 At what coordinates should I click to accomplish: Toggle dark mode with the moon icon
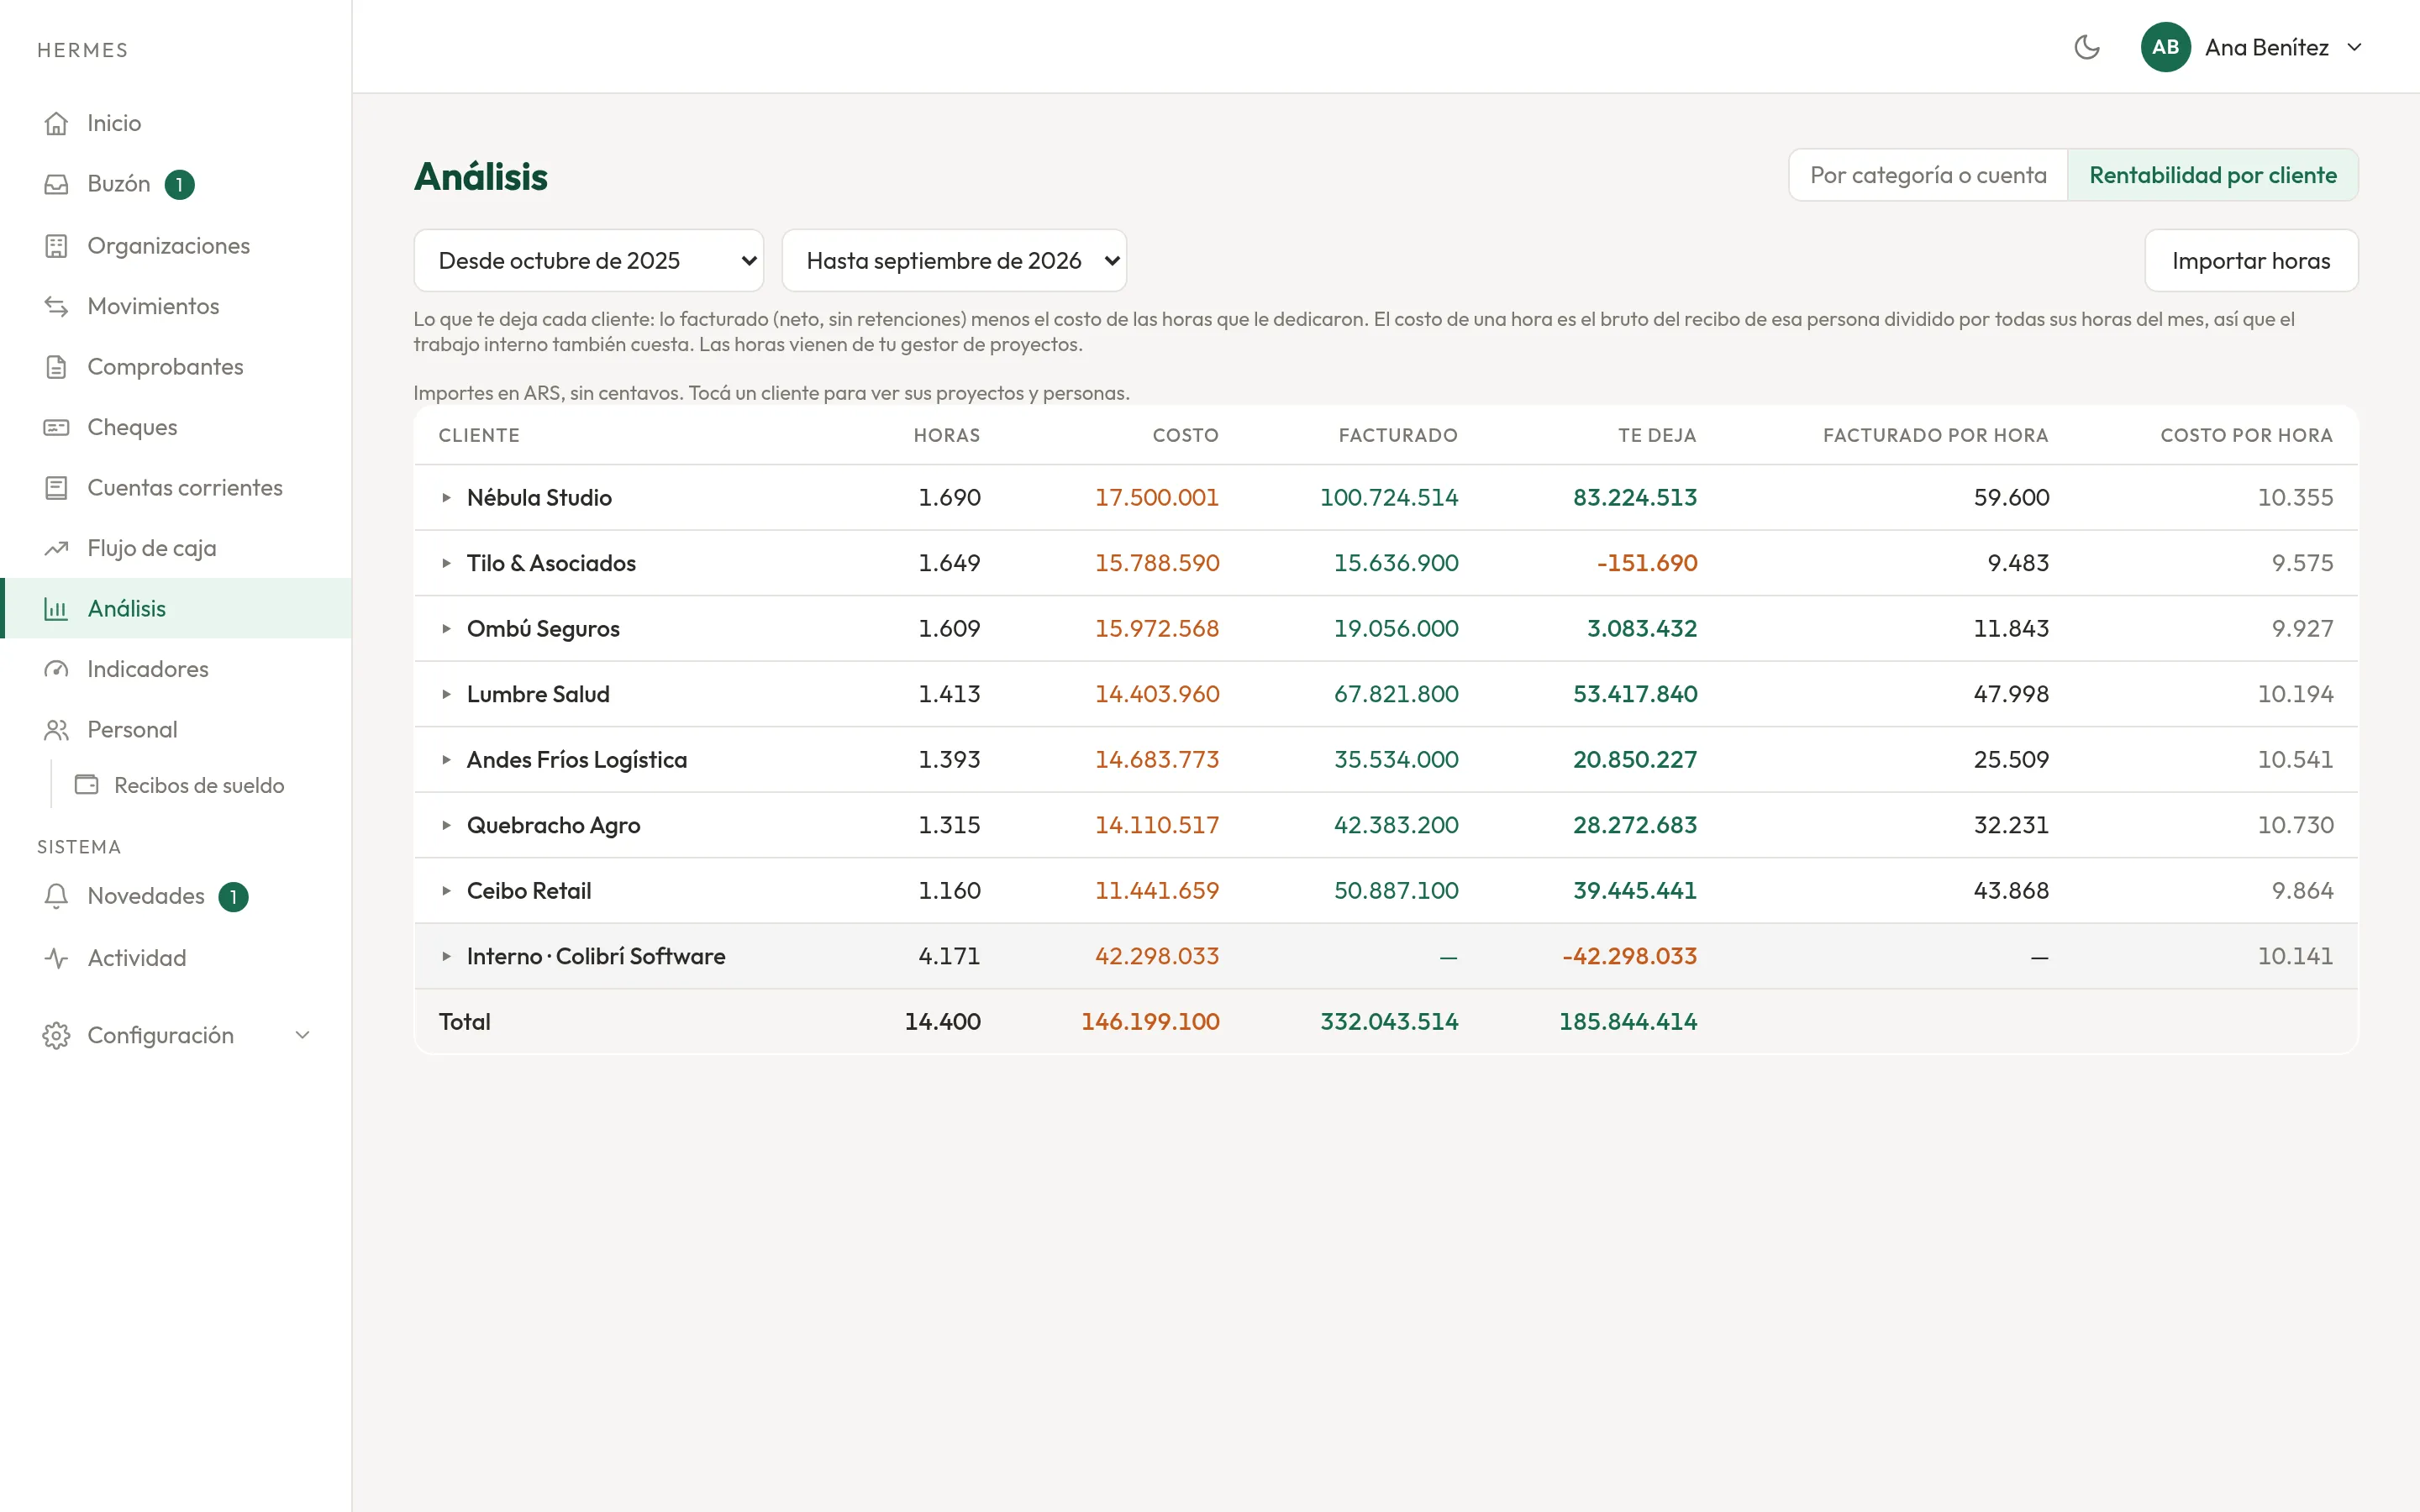pyautogui.click(x=2087, y=47)
